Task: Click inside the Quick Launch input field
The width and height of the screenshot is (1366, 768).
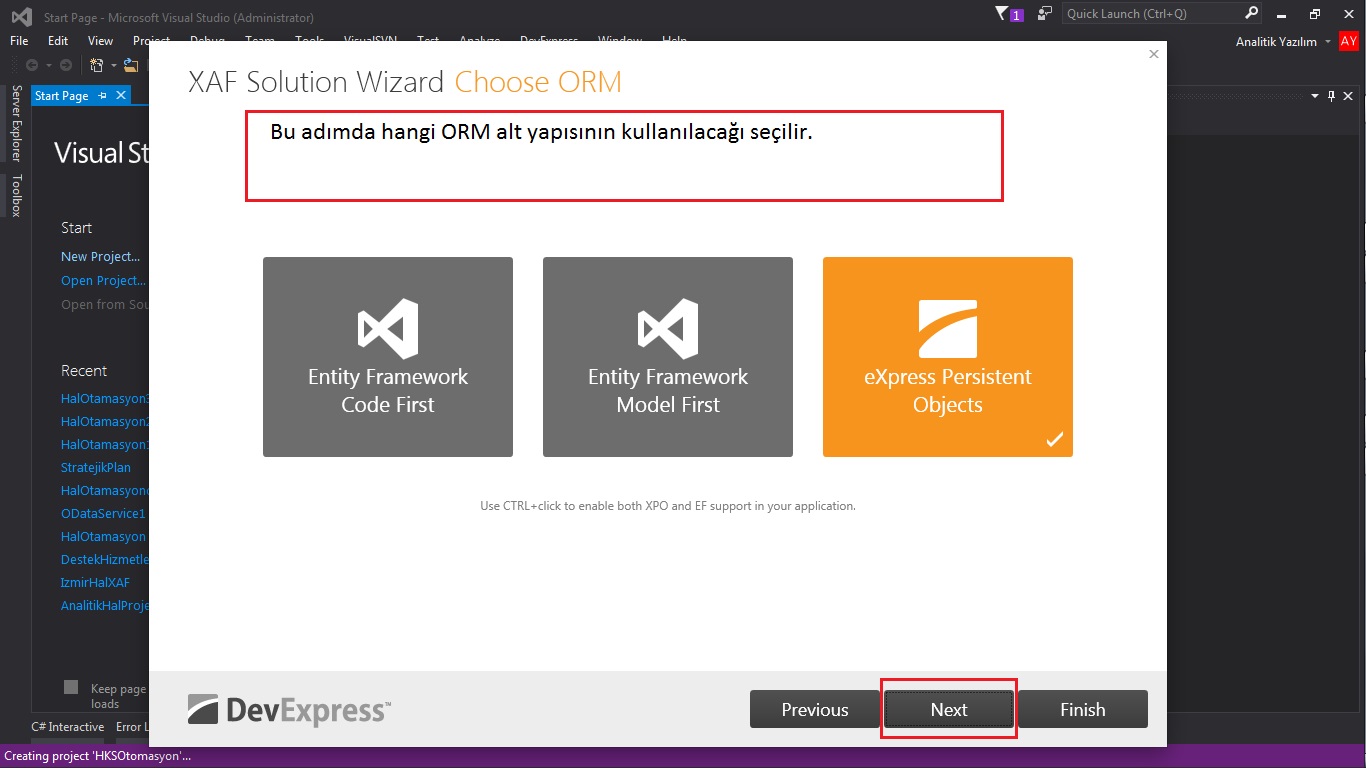Action: pyautogui.click(x=1150, y=15)
